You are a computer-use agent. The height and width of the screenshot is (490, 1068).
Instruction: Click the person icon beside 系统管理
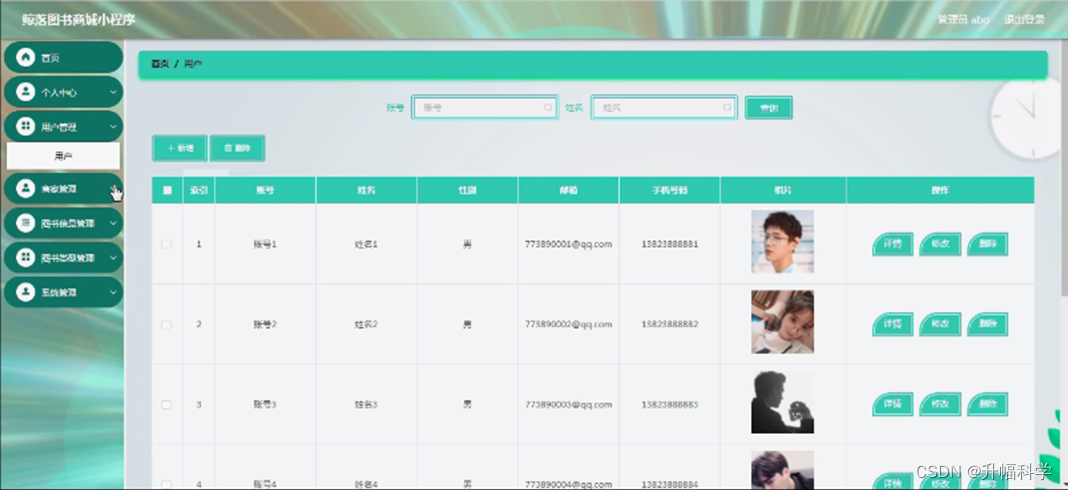pyautogui.click(x=25, y=292)
